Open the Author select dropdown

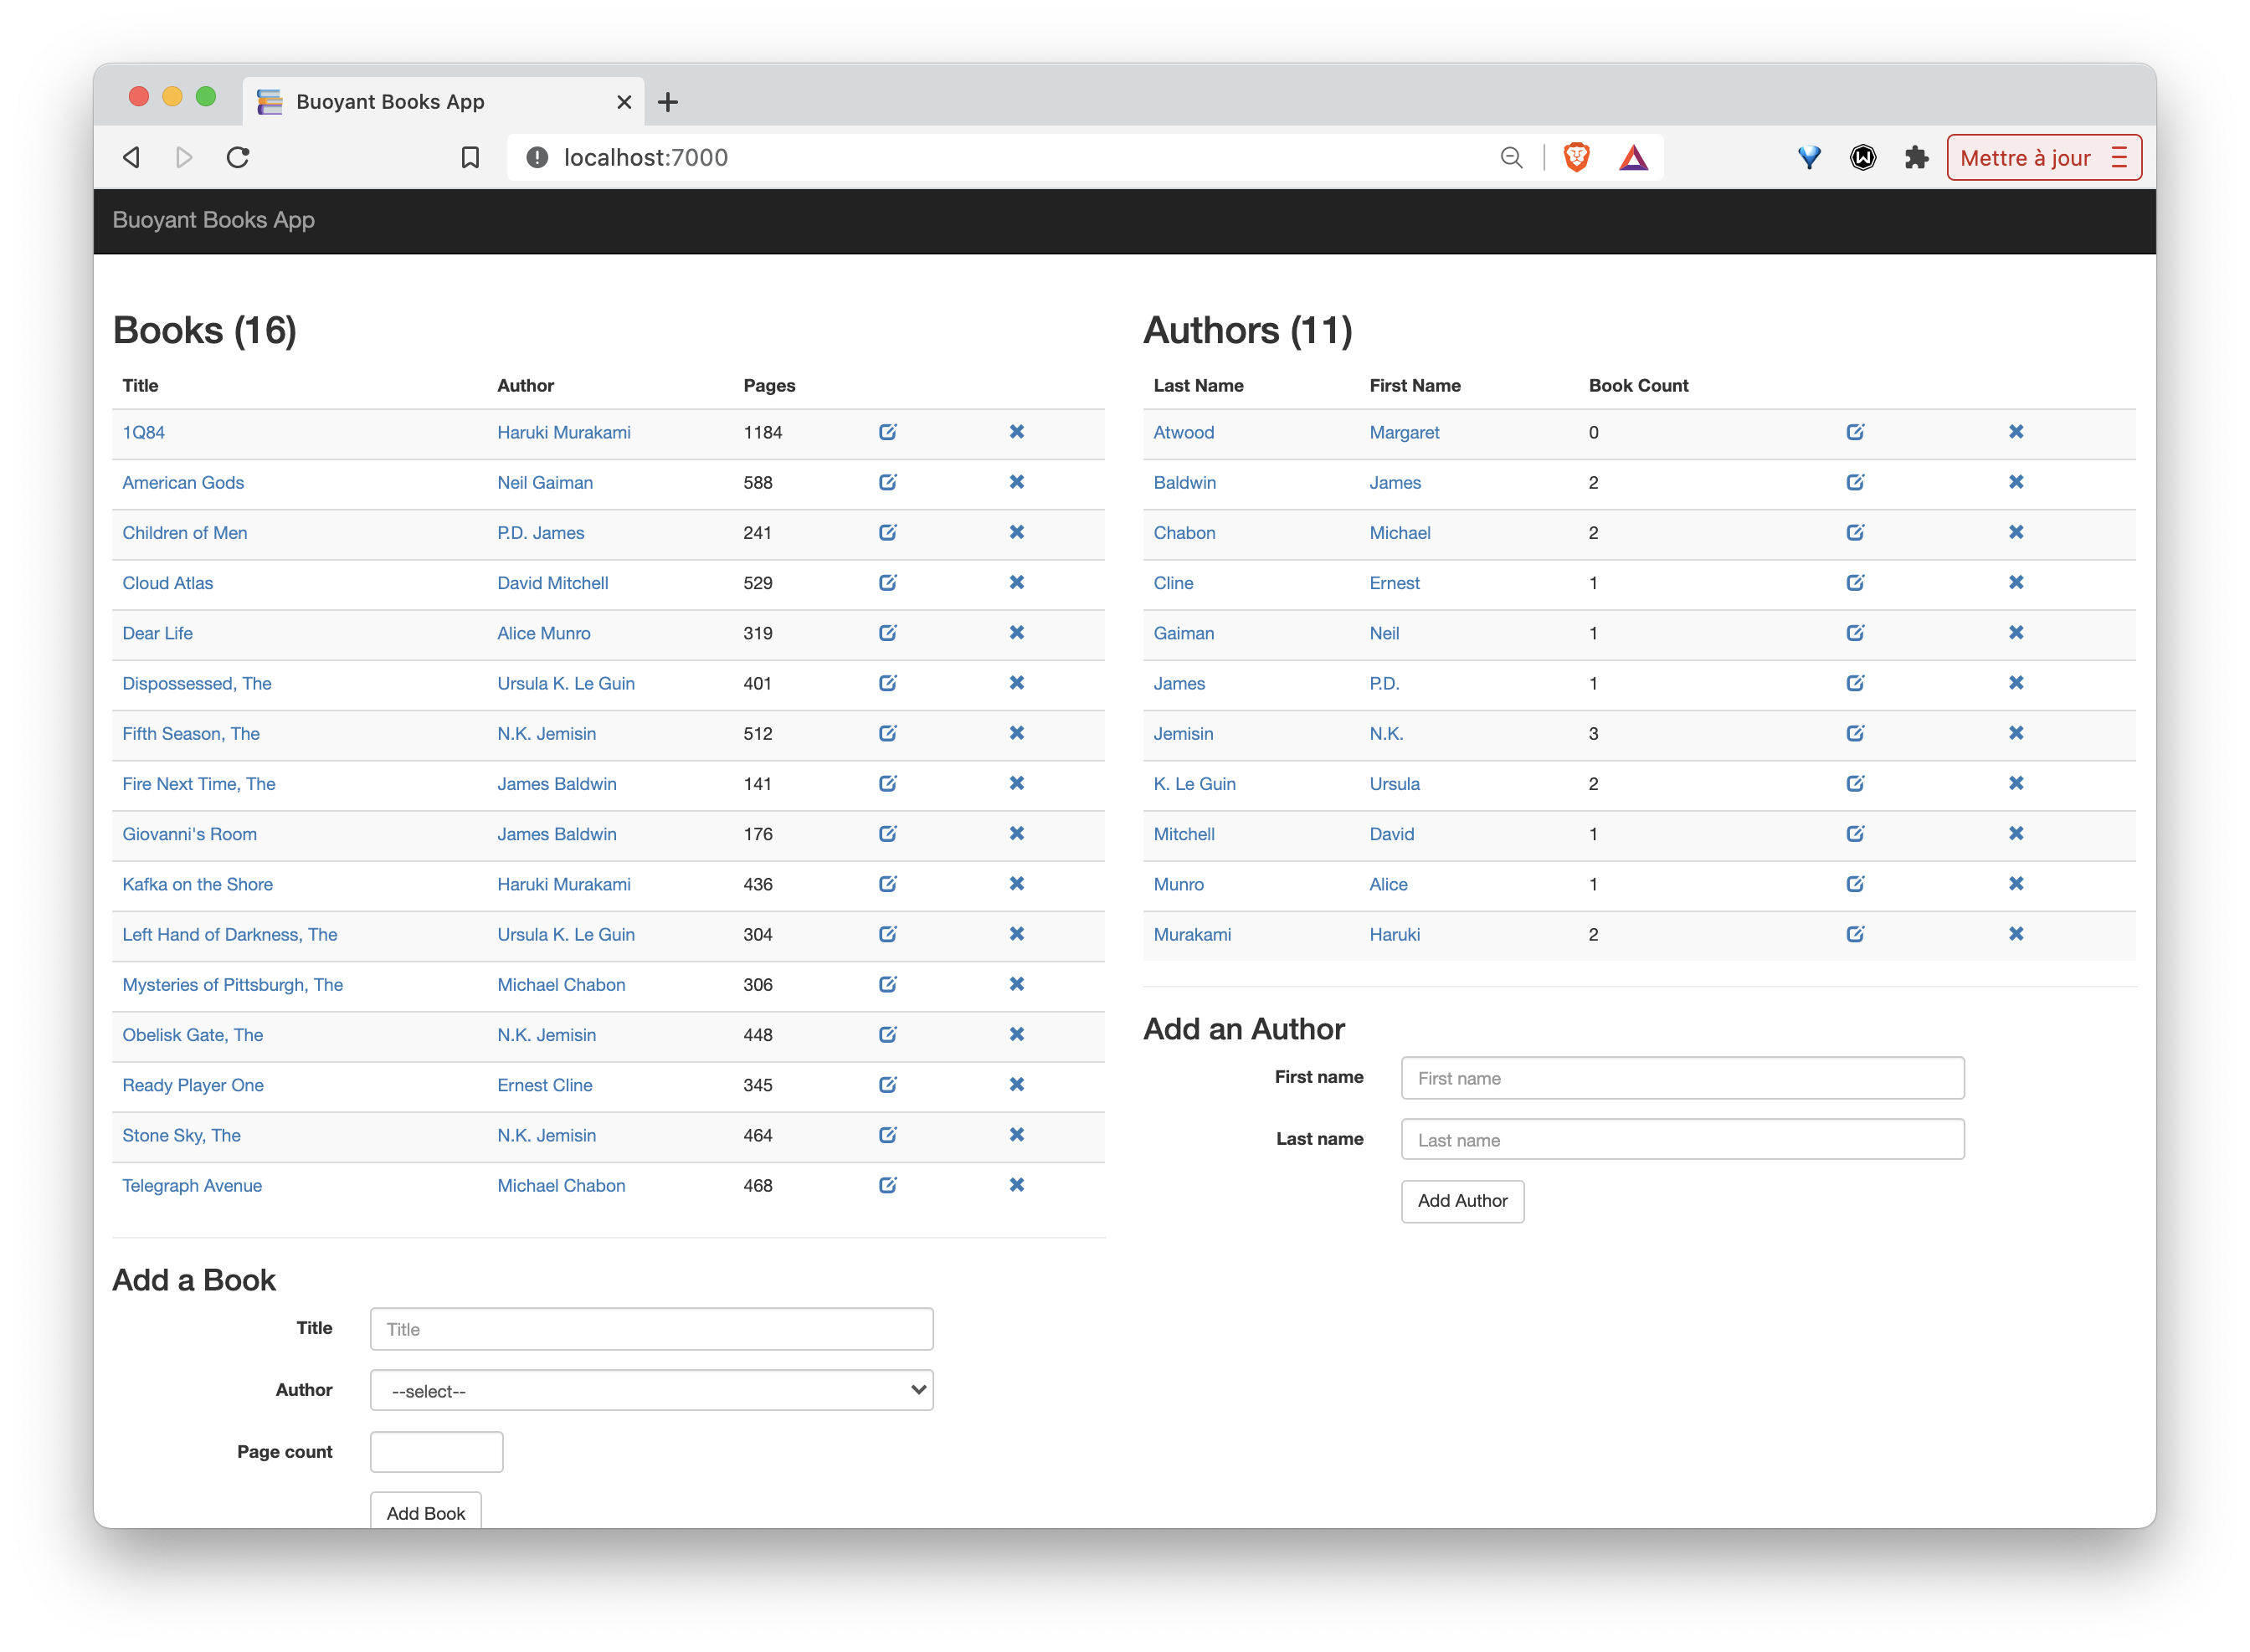tap(651, 1390)
